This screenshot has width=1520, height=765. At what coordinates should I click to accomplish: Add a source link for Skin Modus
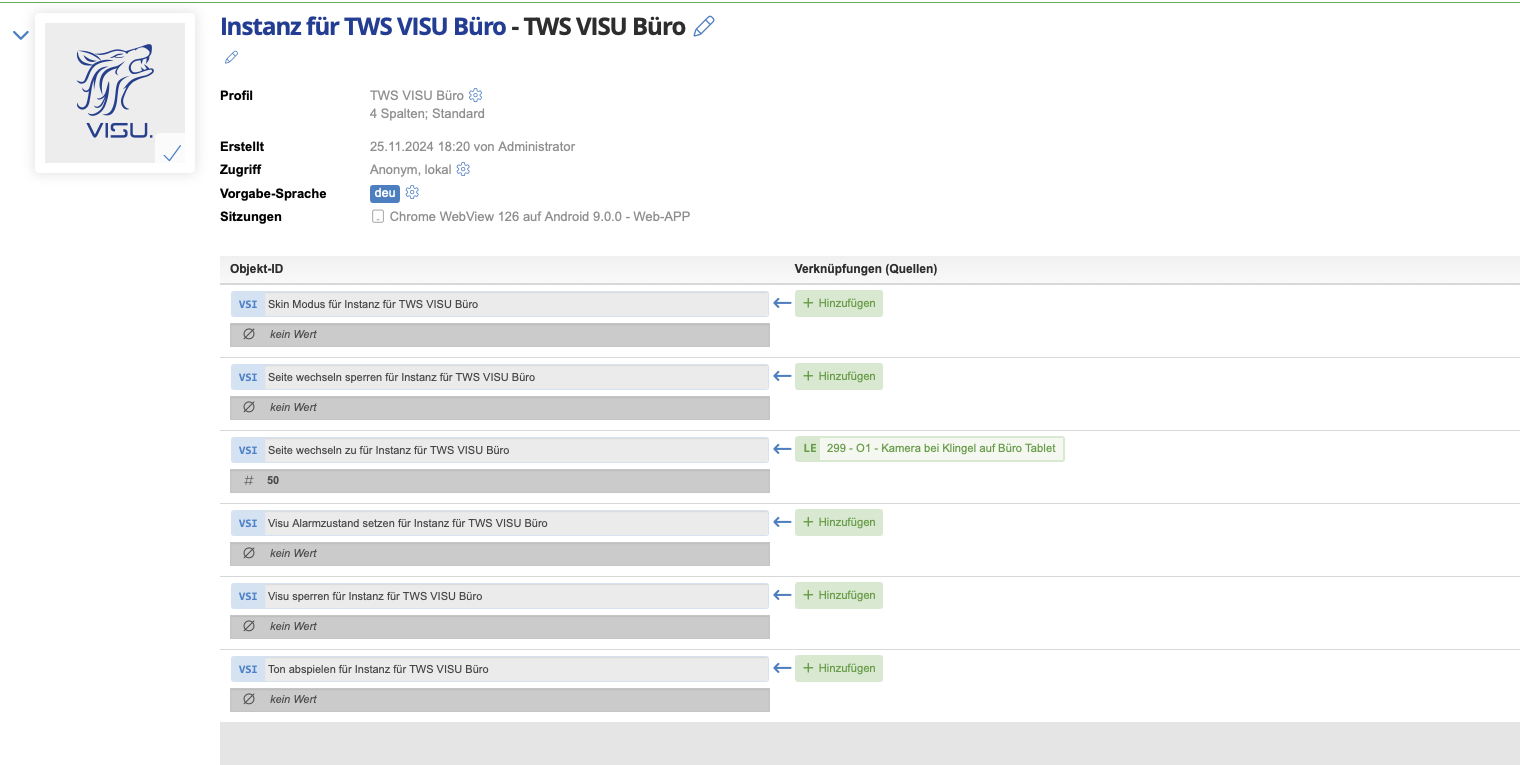(839, 304)
